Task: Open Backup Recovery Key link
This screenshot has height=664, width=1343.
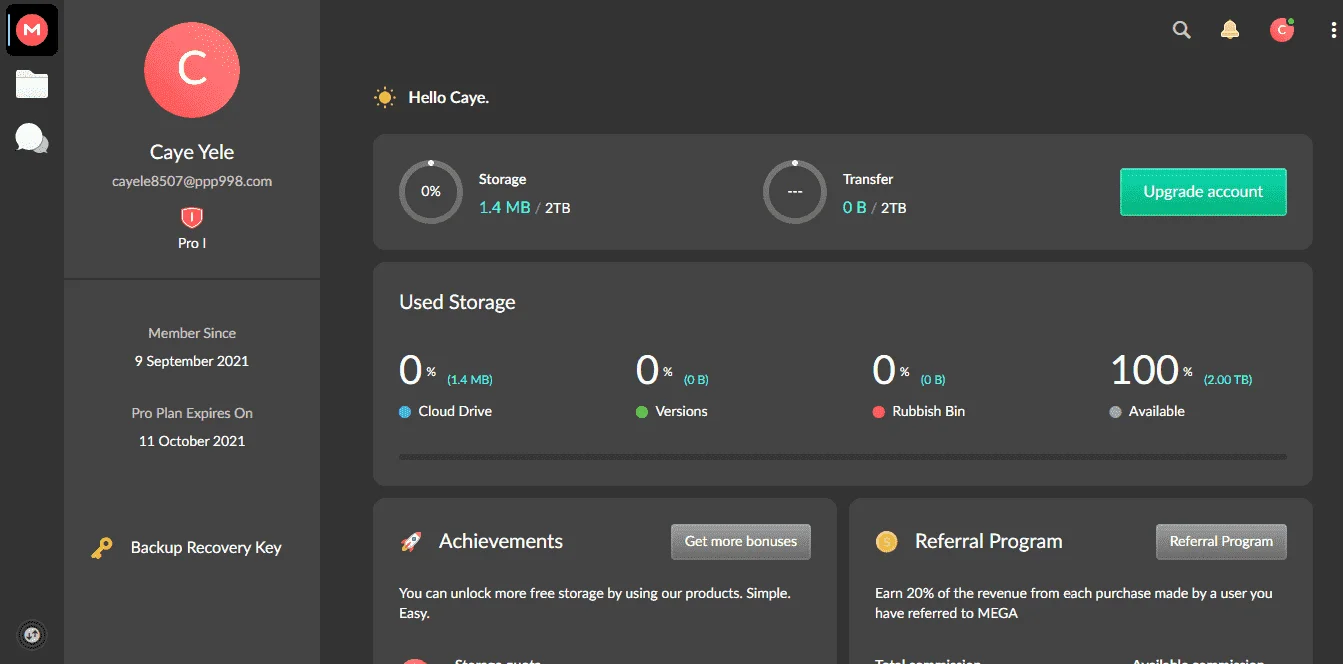Action: [206, 548]
